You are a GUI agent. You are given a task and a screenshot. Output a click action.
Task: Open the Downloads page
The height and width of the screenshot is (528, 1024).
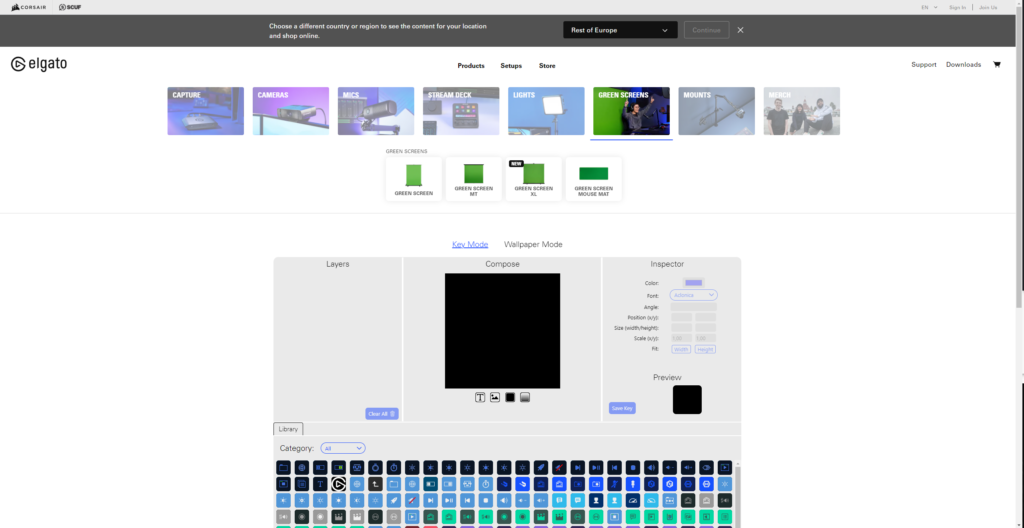[963, 65]
